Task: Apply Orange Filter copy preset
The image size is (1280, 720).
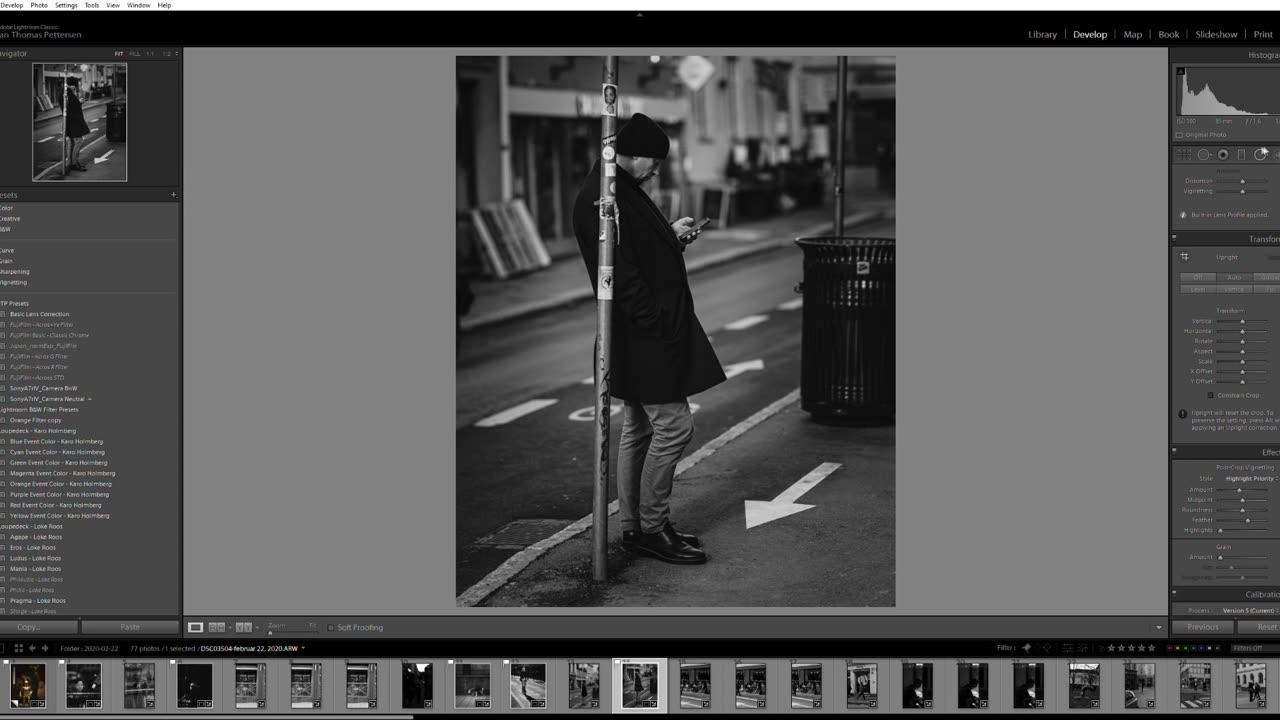Action: click(36, 420)
